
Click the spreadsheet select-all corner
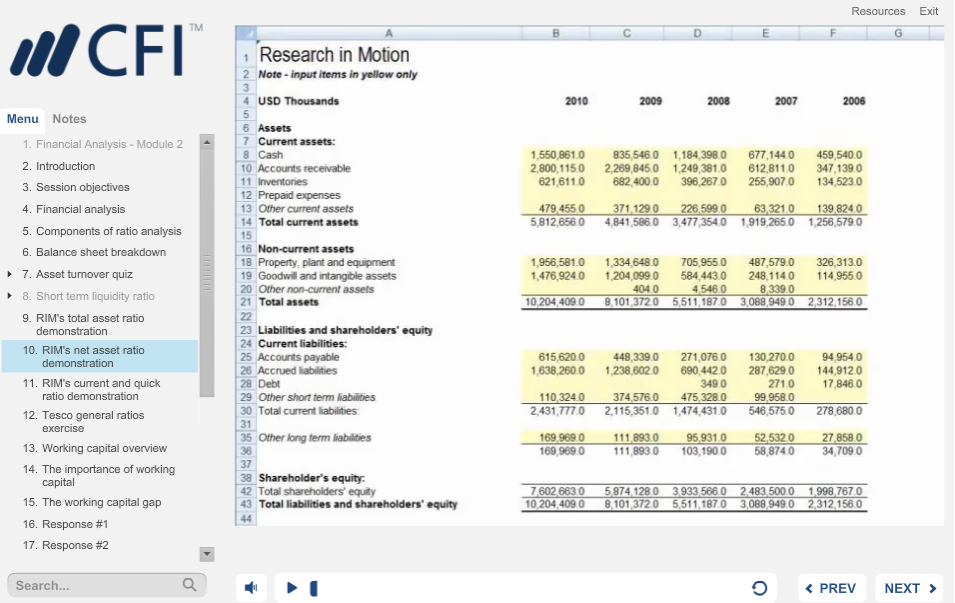pos(245,33)
